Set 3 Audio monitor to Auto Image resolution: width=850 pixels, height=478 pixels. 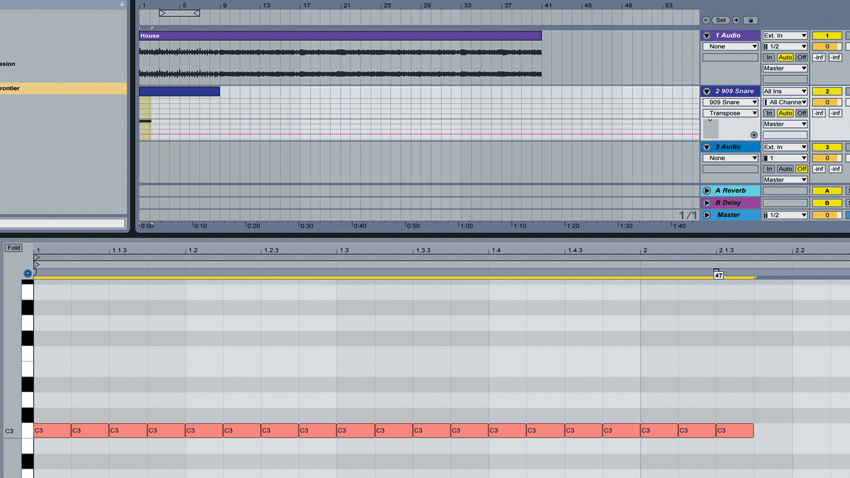[785, 169]
